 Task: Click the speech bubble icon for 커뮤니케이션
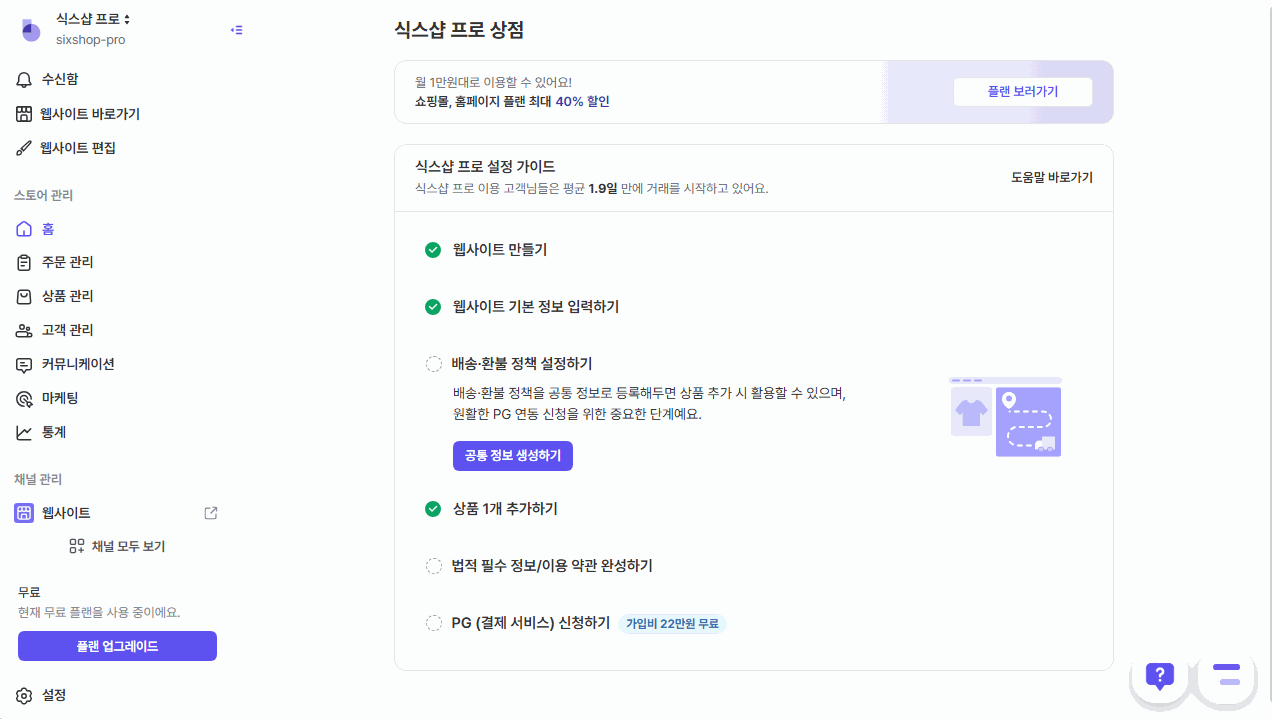tap(25, 364)
